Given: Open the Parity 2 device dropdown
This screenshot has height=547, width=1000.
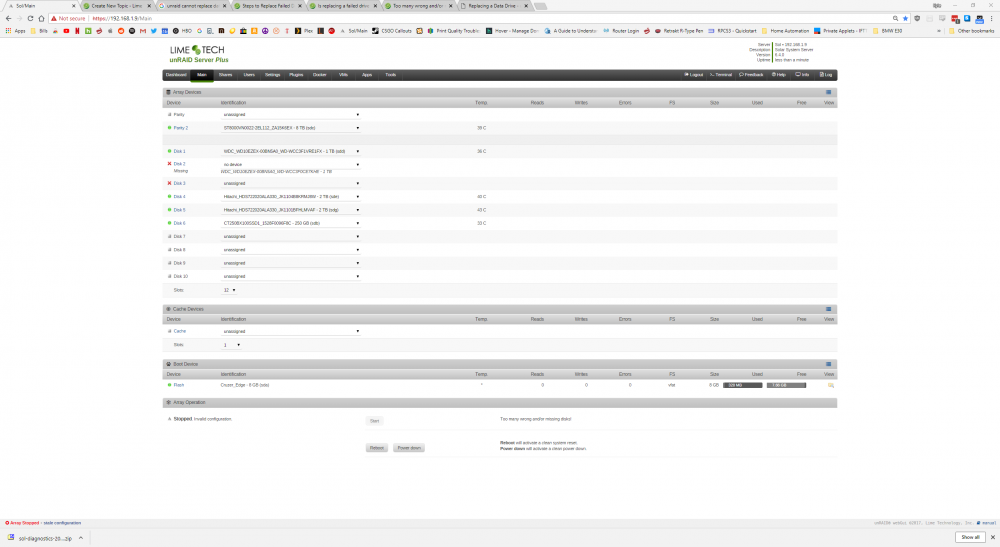Looking at the screenshot, I should (291, 128).
